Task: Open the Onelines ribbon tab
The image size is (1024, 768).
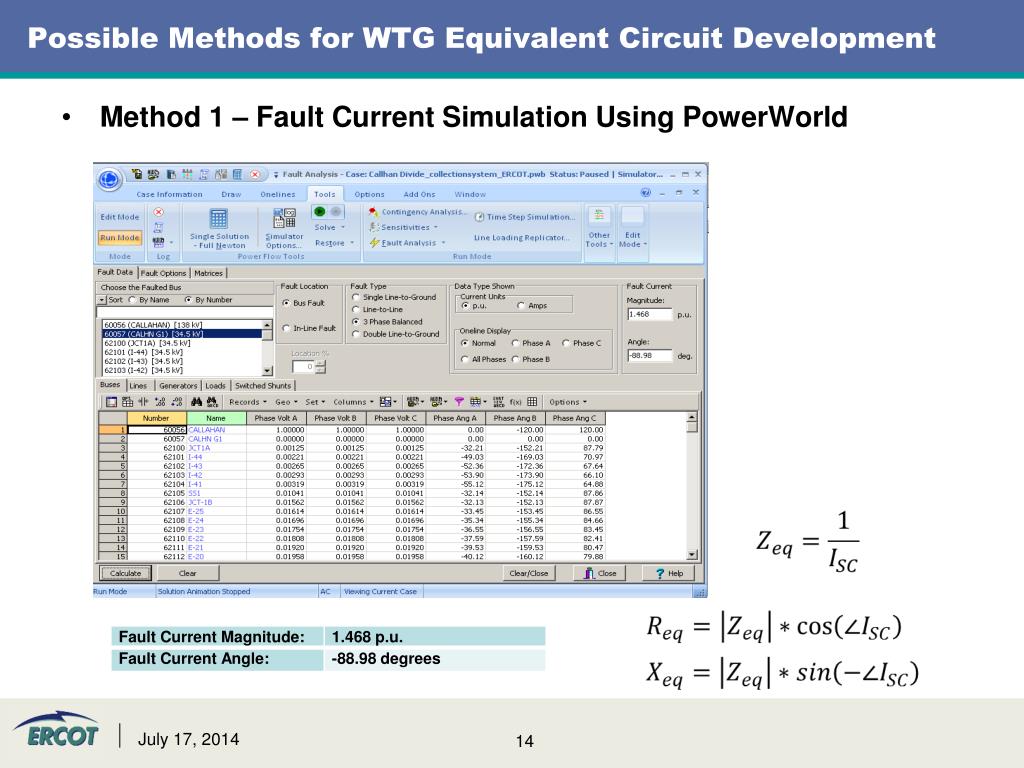Action: click(x=278, y=195)
